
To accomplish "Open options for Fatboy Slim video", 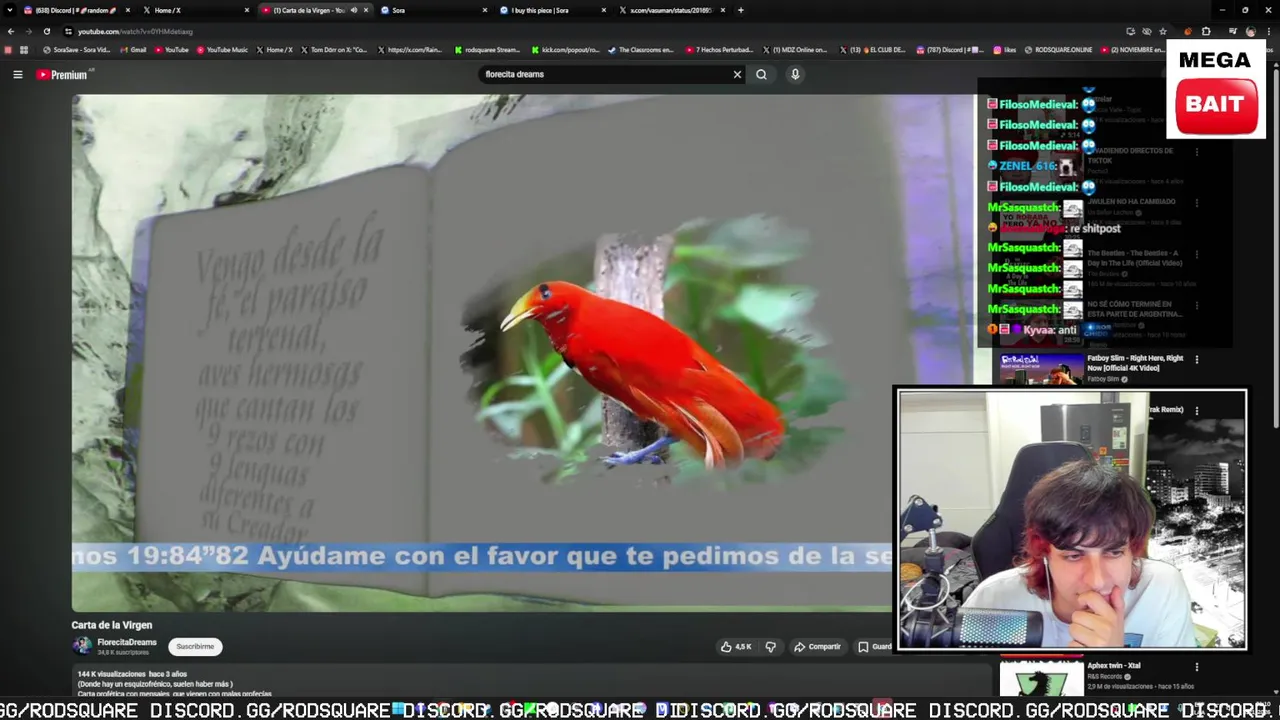I will coord(1197,359).
